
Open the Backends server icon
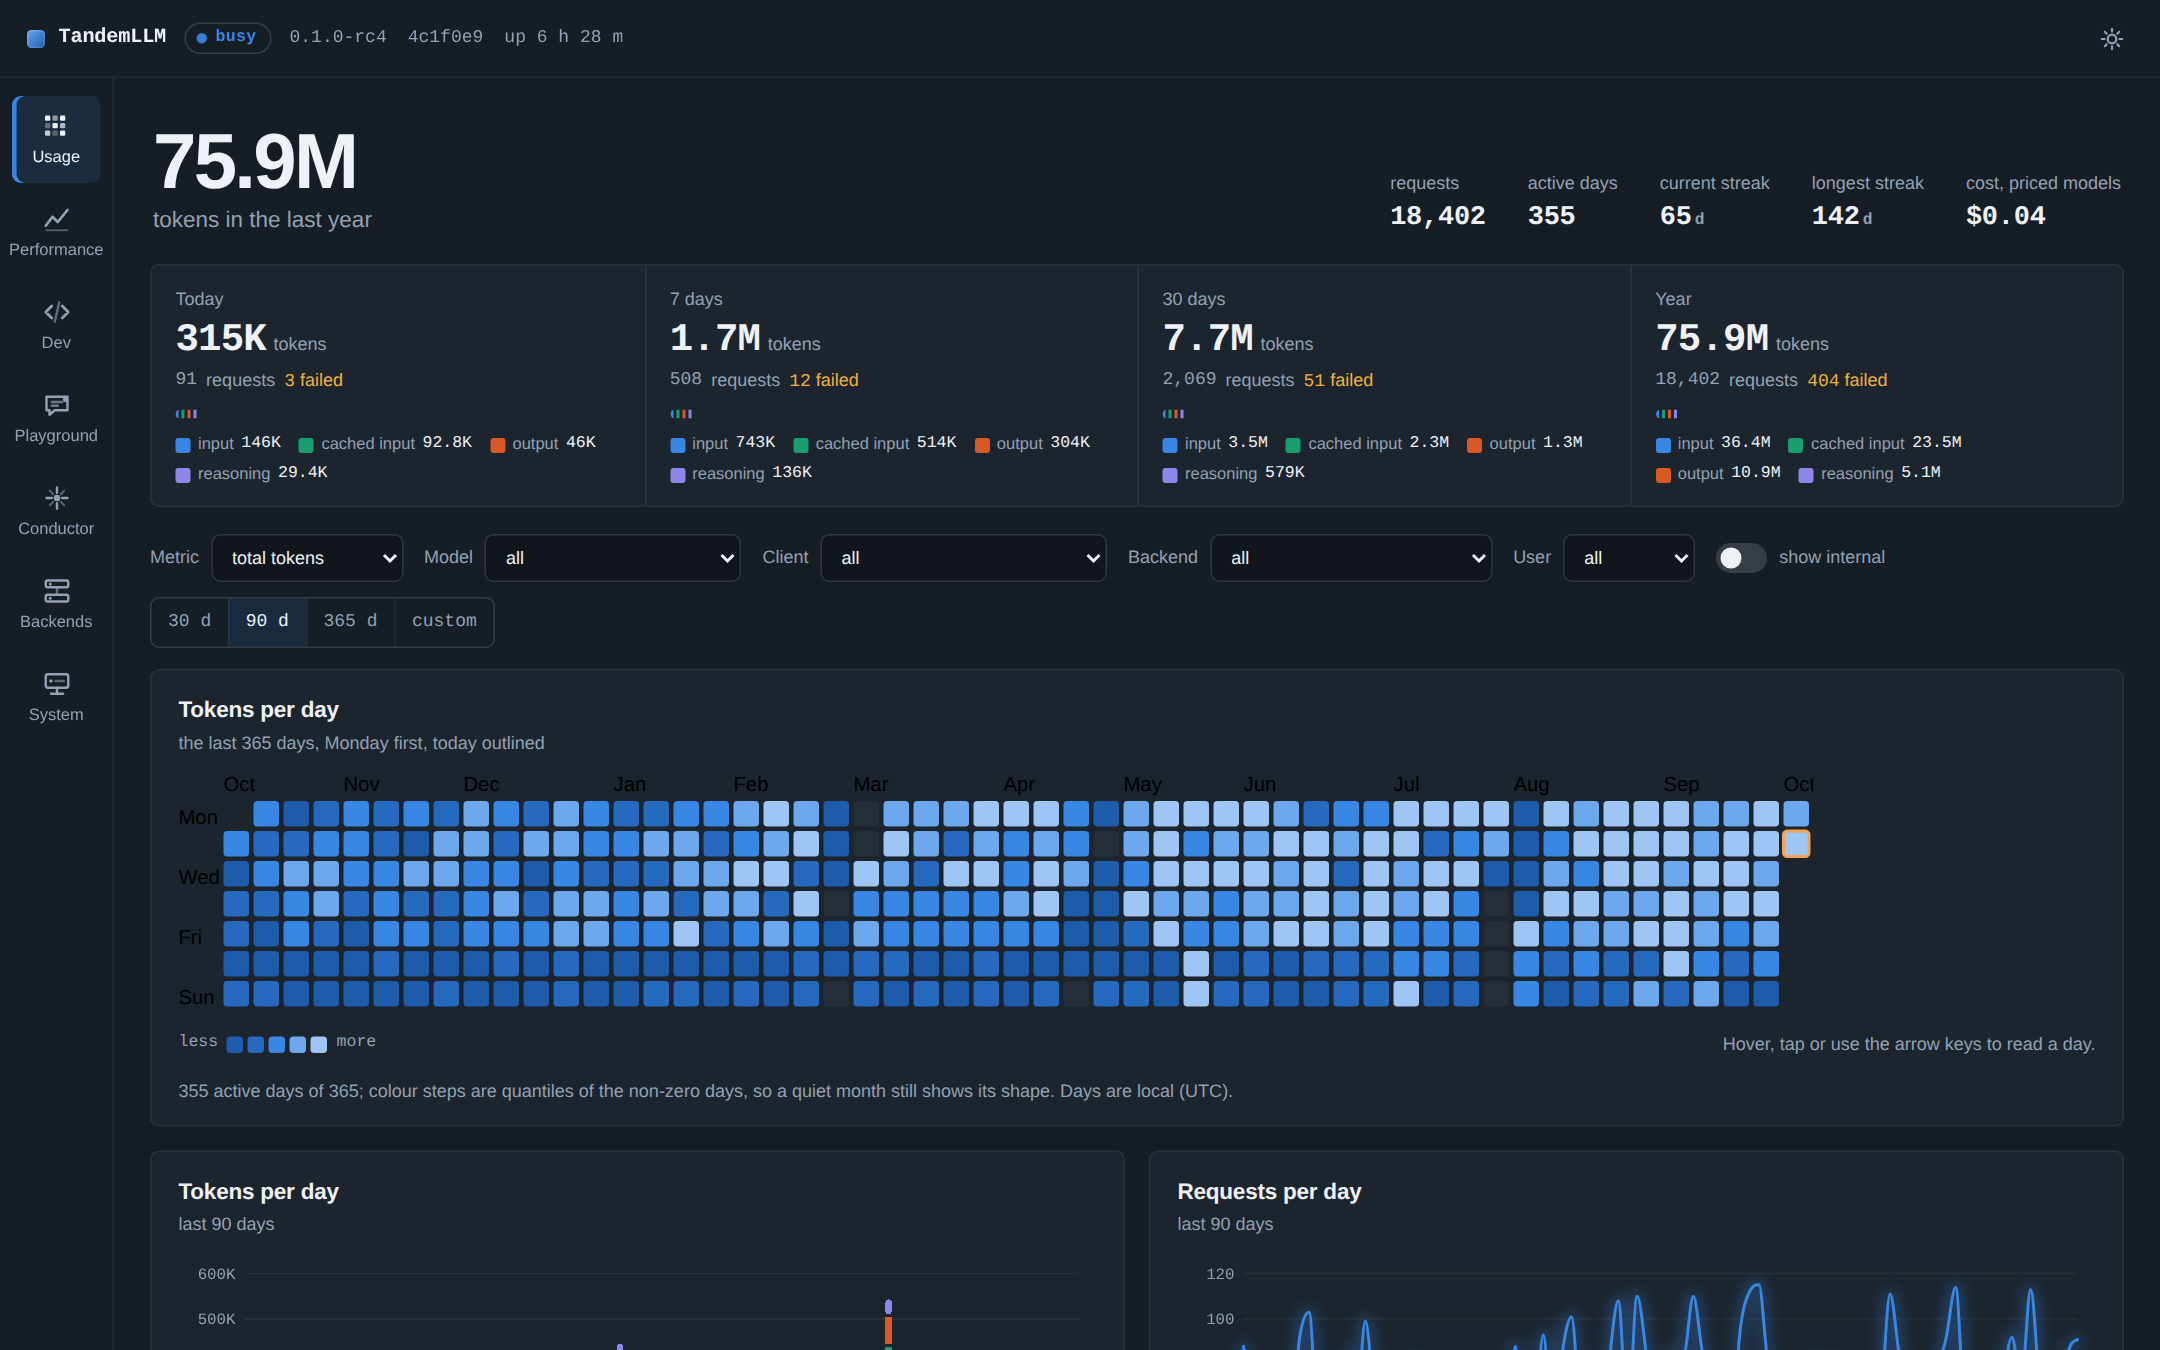click(56, 591)
